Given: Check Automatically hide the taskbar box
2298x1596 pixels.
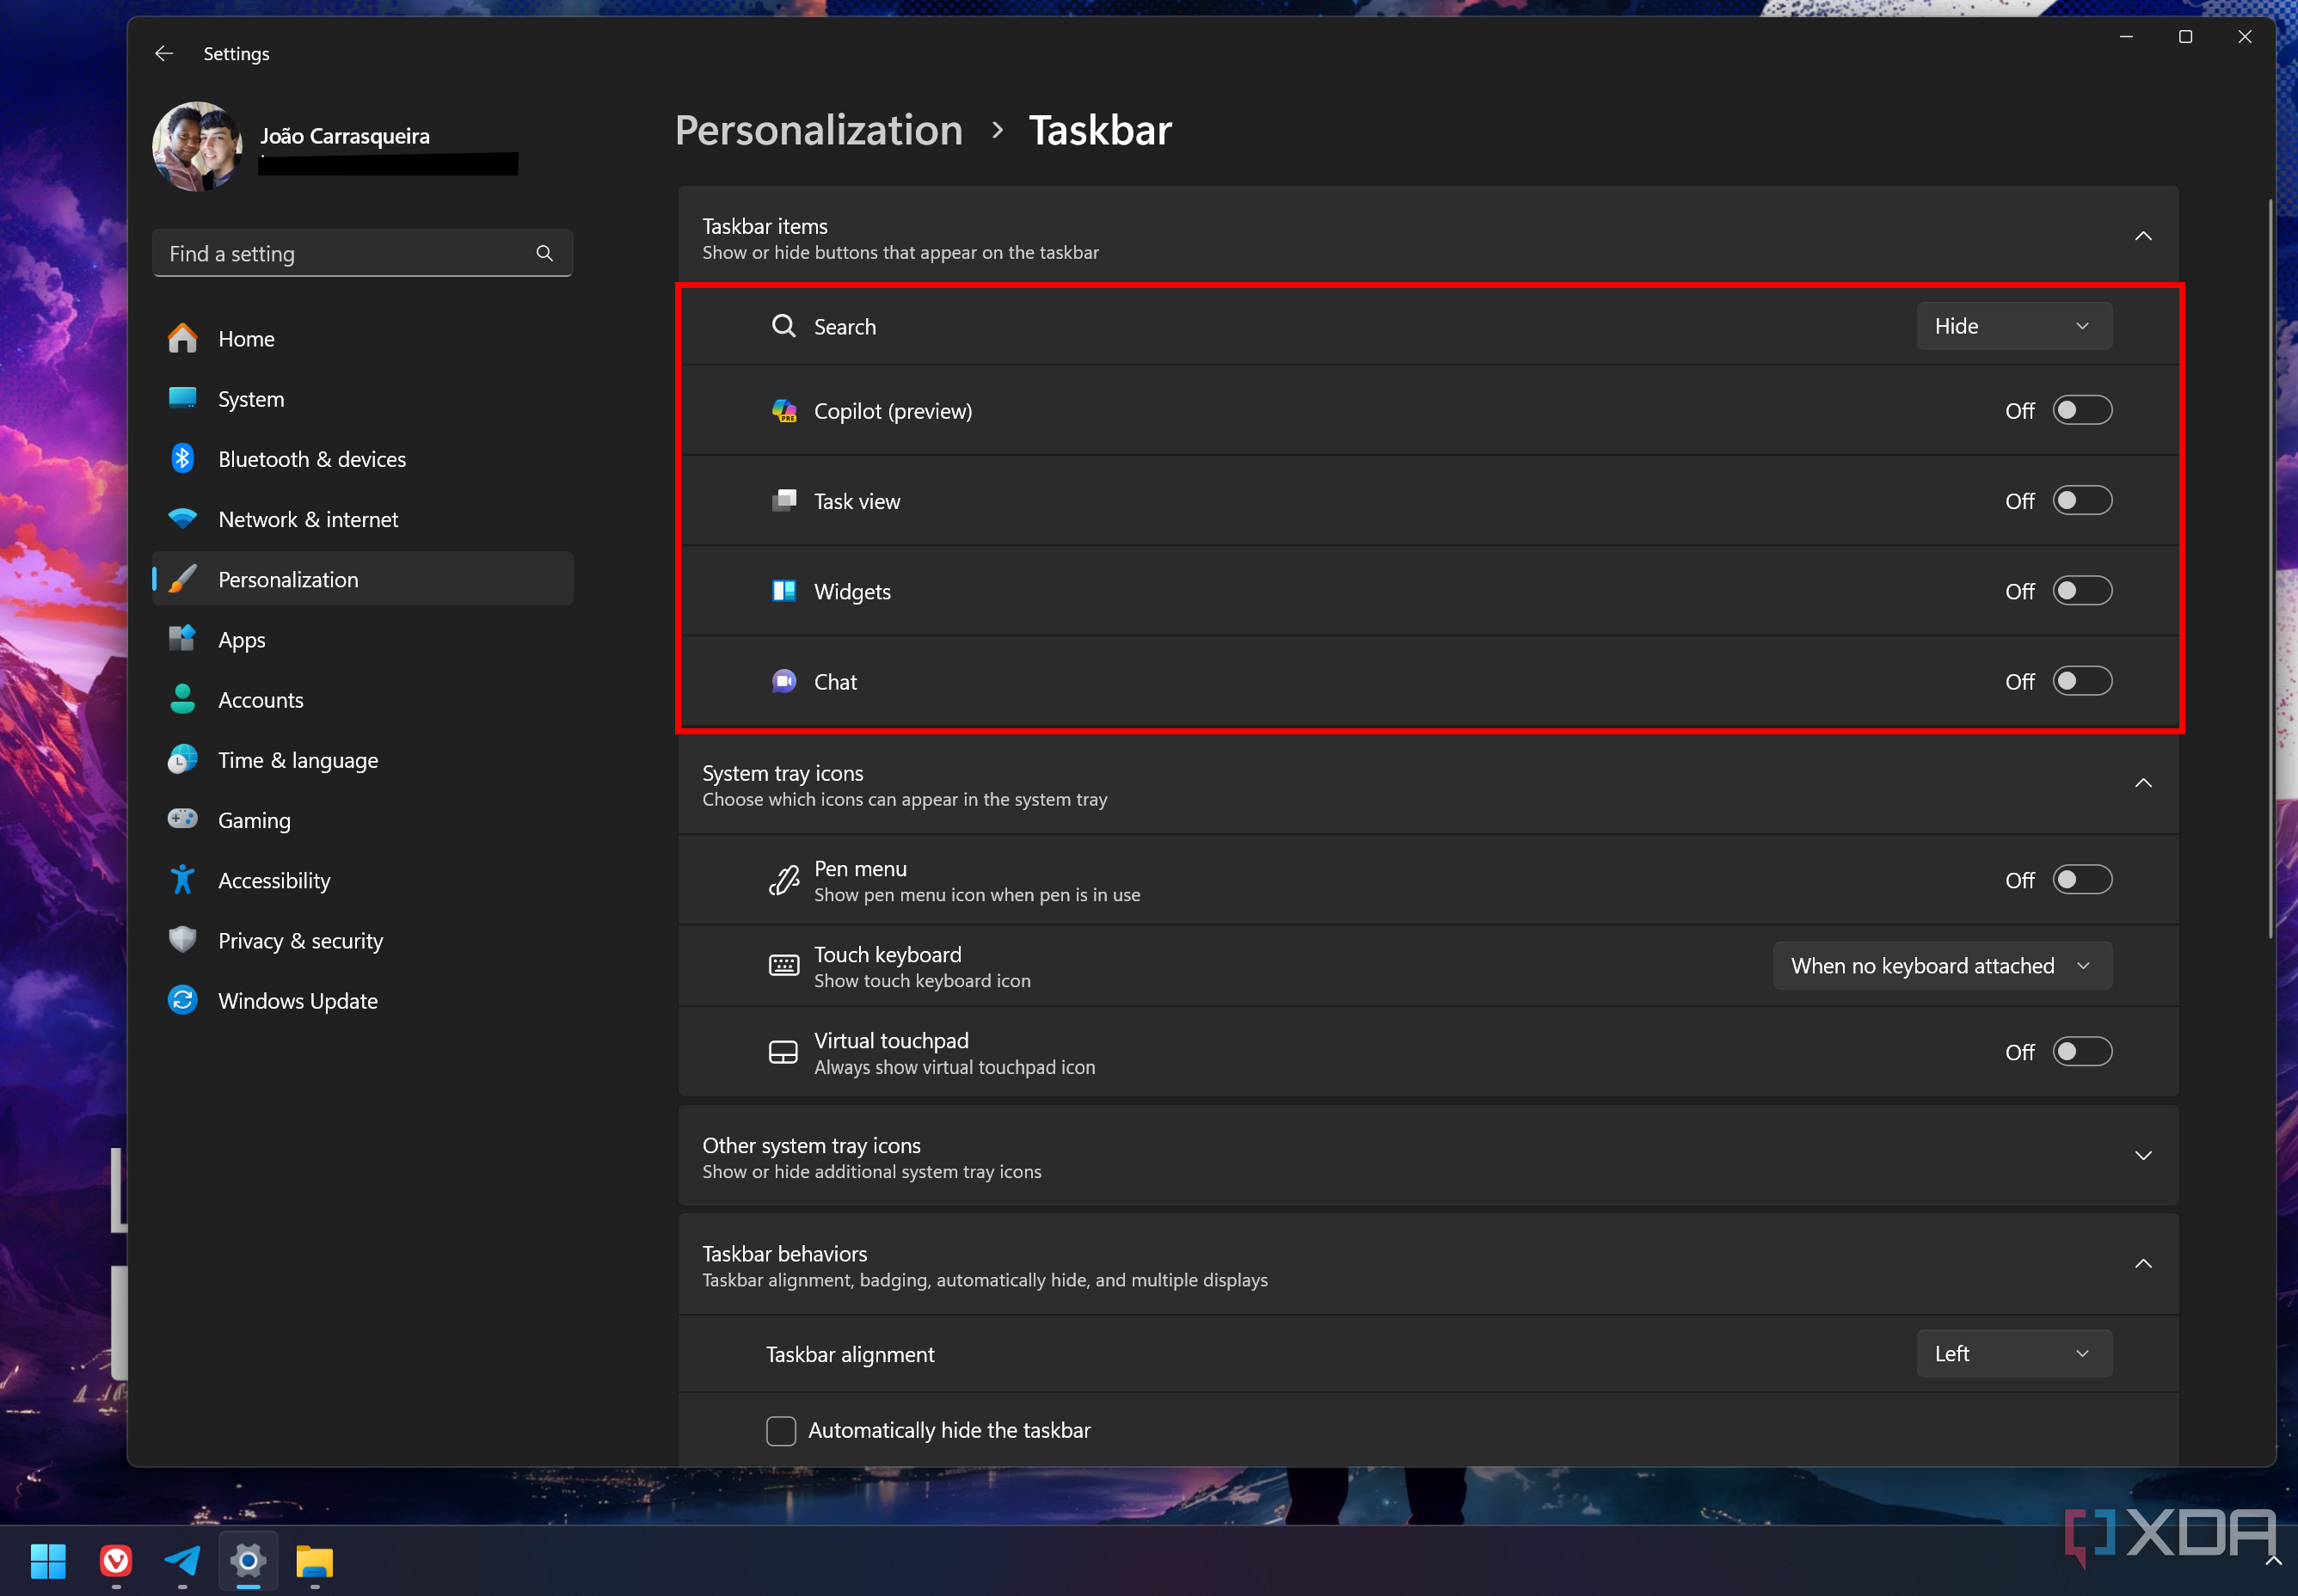Looking at the screenshot, I should tap(781, 1431).
